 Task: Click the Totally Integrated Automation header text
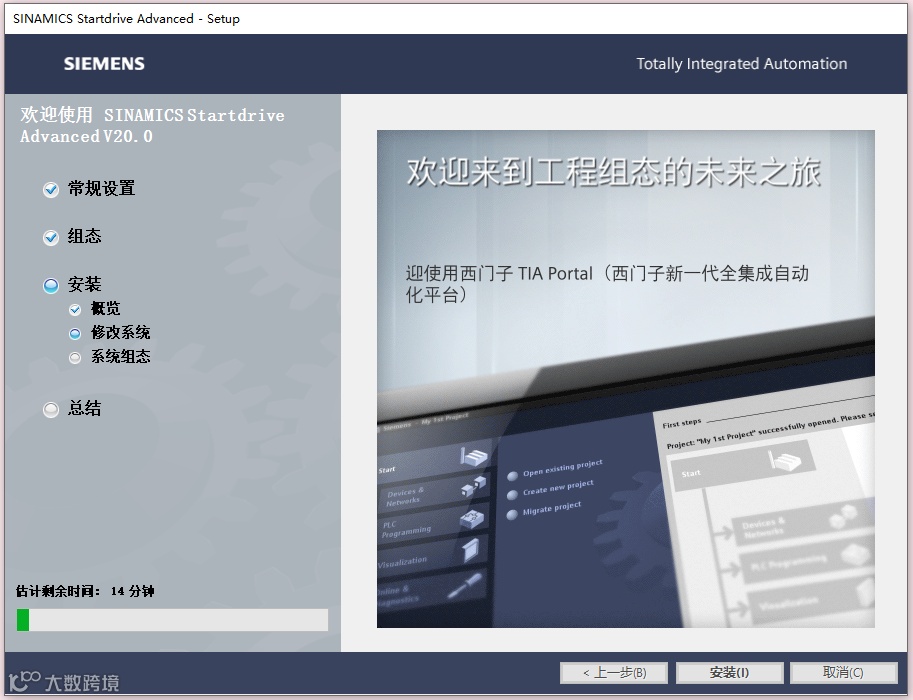742,63
